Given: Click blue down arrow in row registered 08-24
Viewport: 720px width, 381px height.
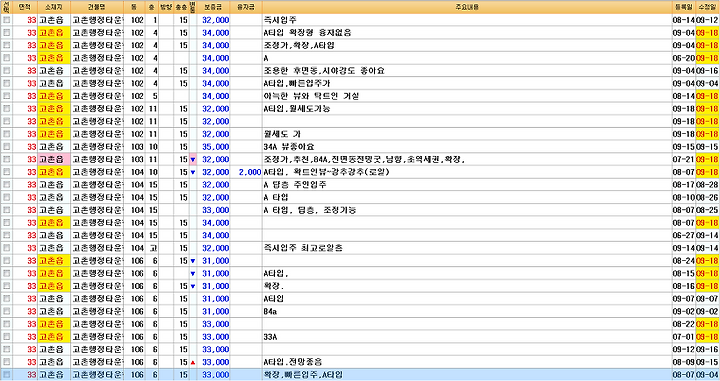Looking at the screenshot, I should 193,261.
